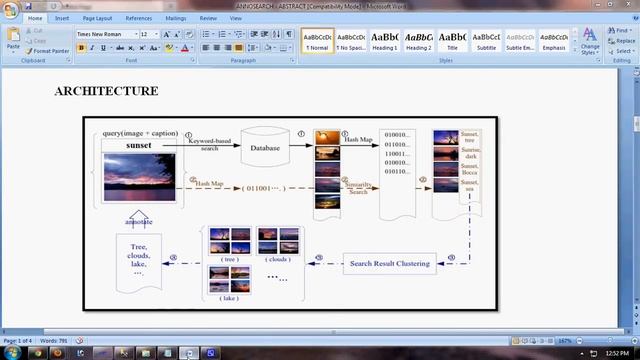Screen dimensions: 640x360
Task: Open font color dropdown arrow
Action: (192, 48)
